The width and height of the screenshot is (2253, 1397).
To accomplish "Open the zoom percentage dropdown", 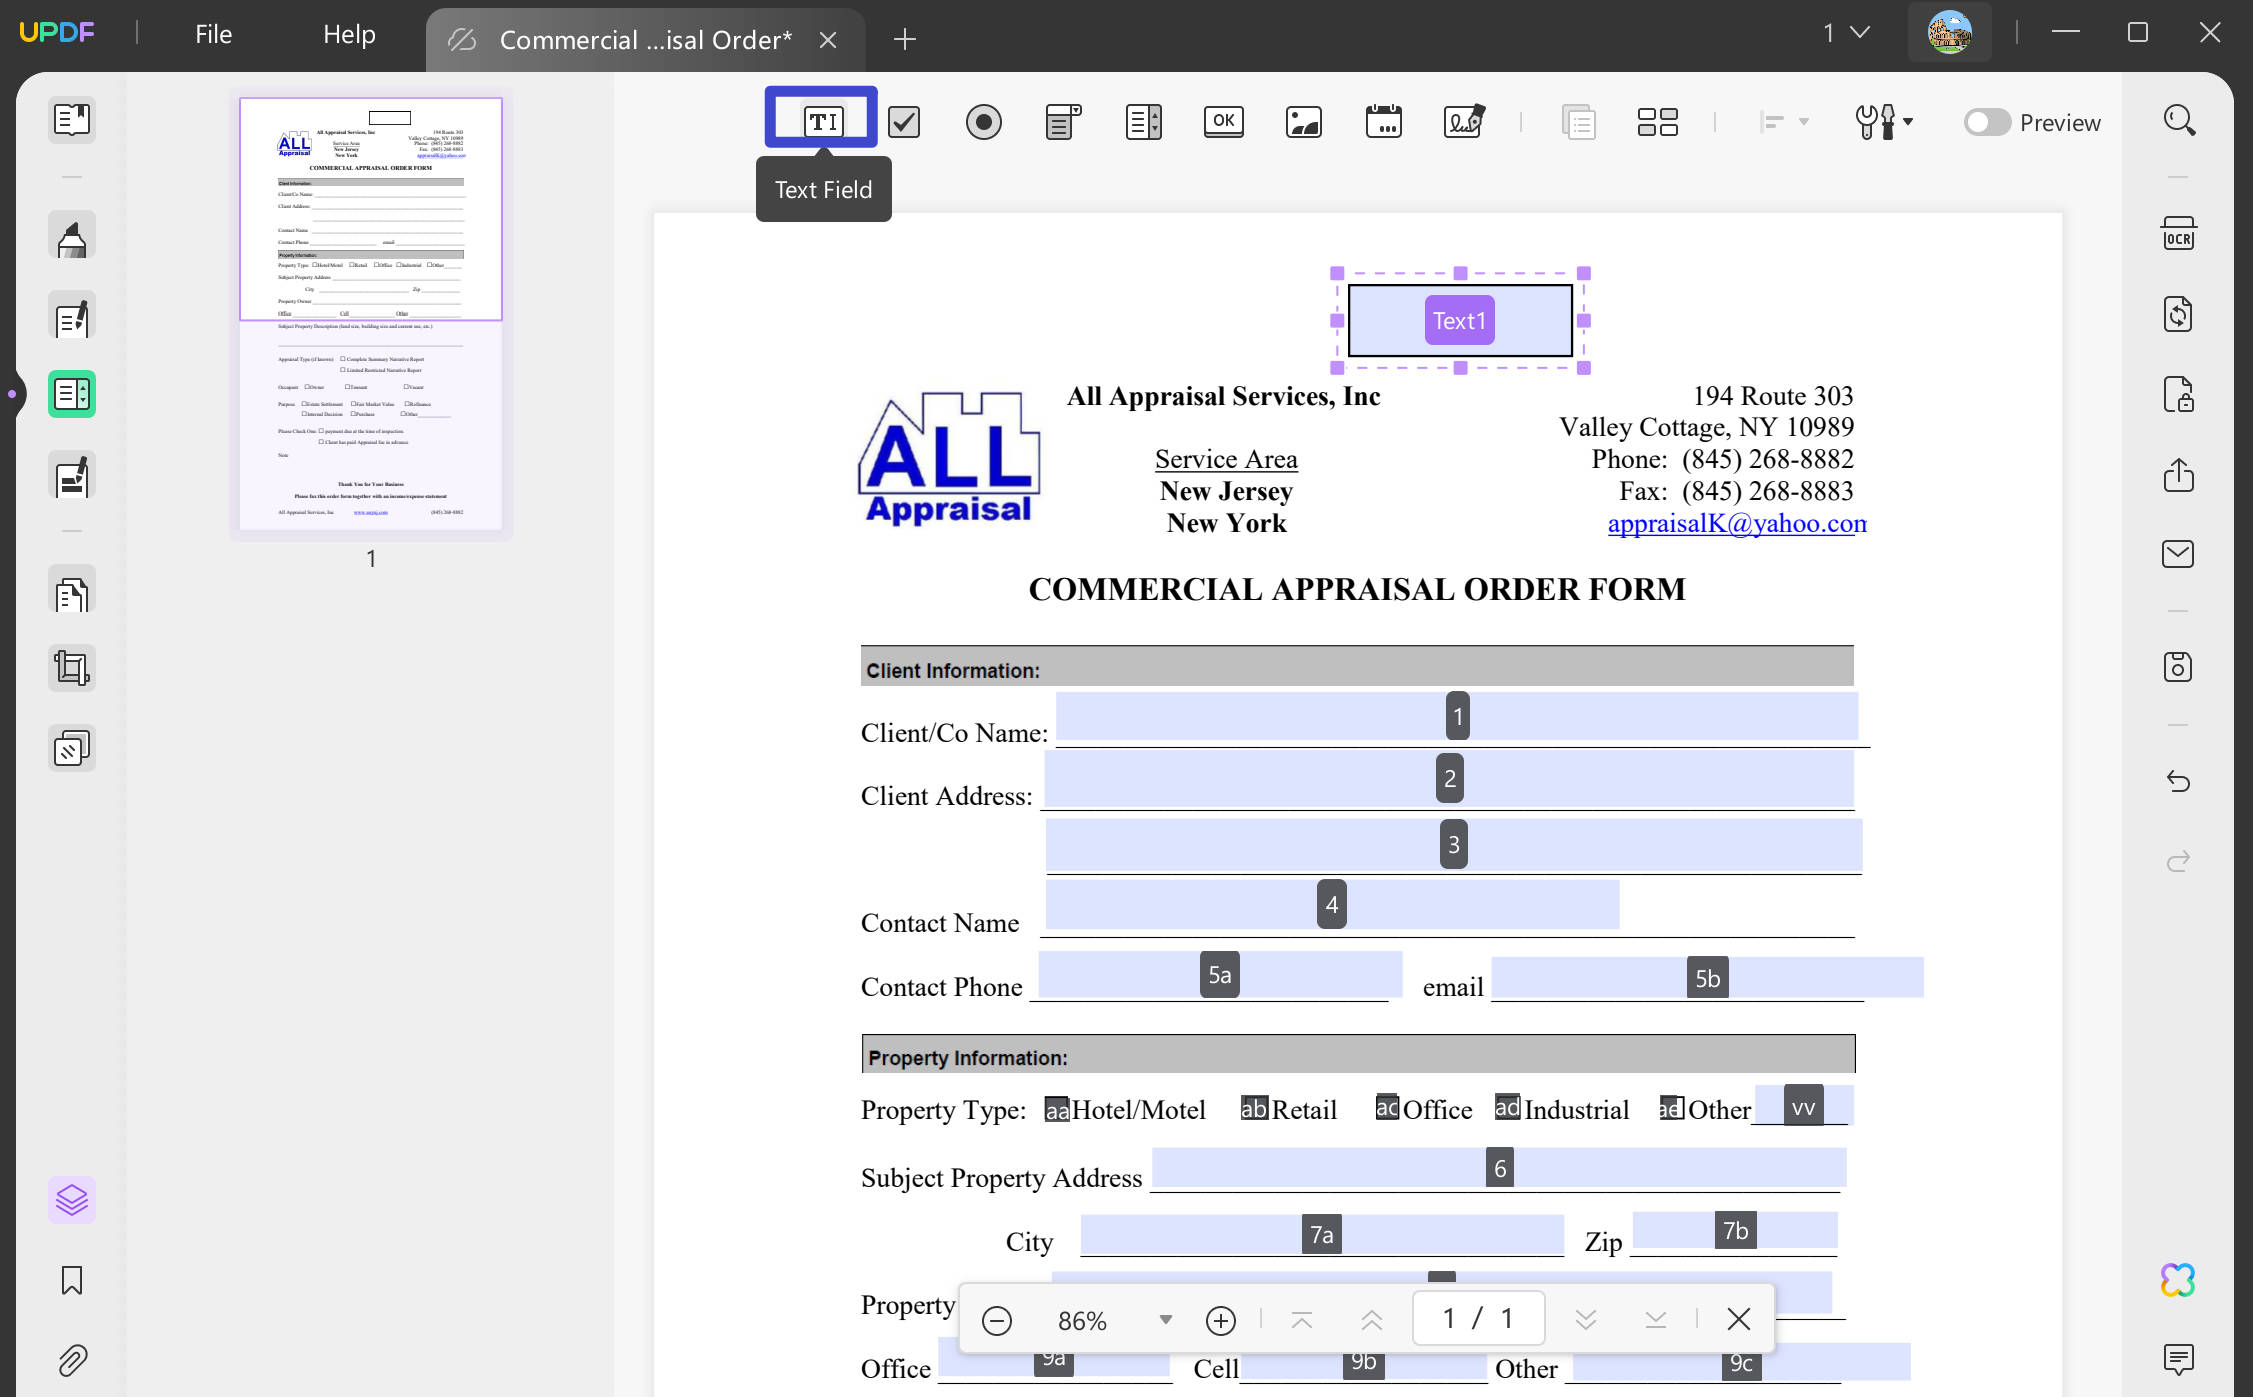I will (1165, 1320).
